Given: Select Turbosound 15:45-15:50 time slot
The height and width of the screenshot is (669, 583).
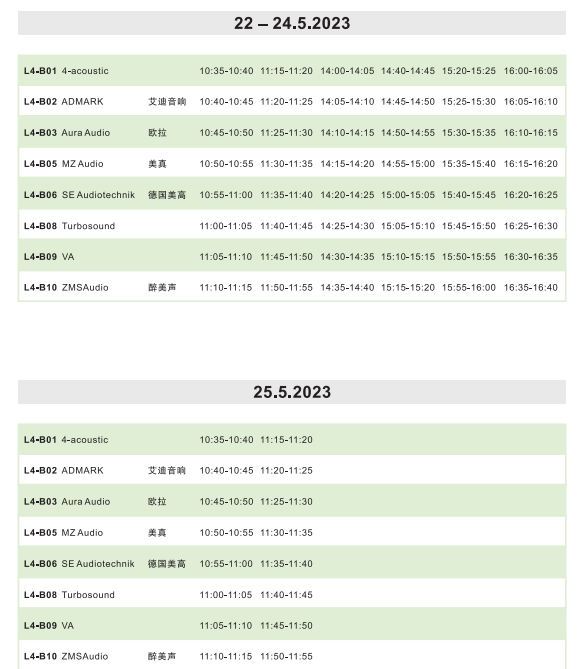Looking at the screenshot, I should (469, 226).
